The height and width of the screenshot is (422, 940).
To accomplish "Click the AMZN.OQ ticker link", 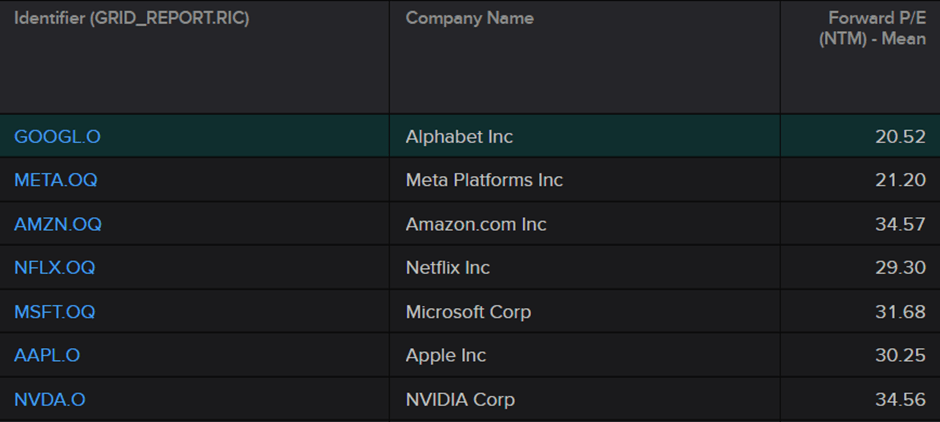I will point(57,224).
